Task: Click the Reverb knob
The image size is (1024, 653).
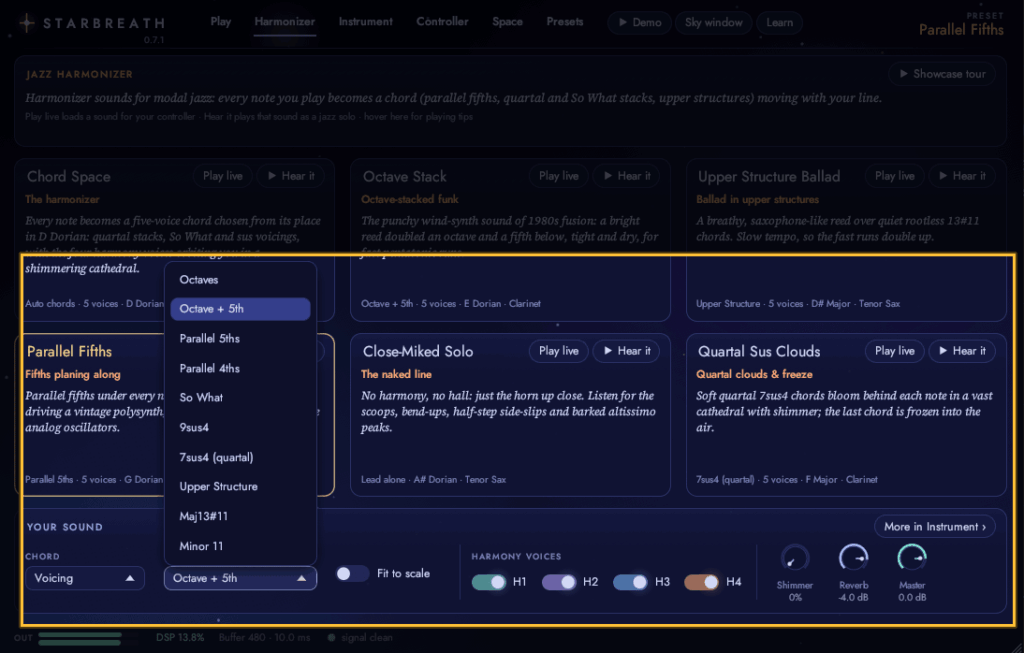Action: 854,559
